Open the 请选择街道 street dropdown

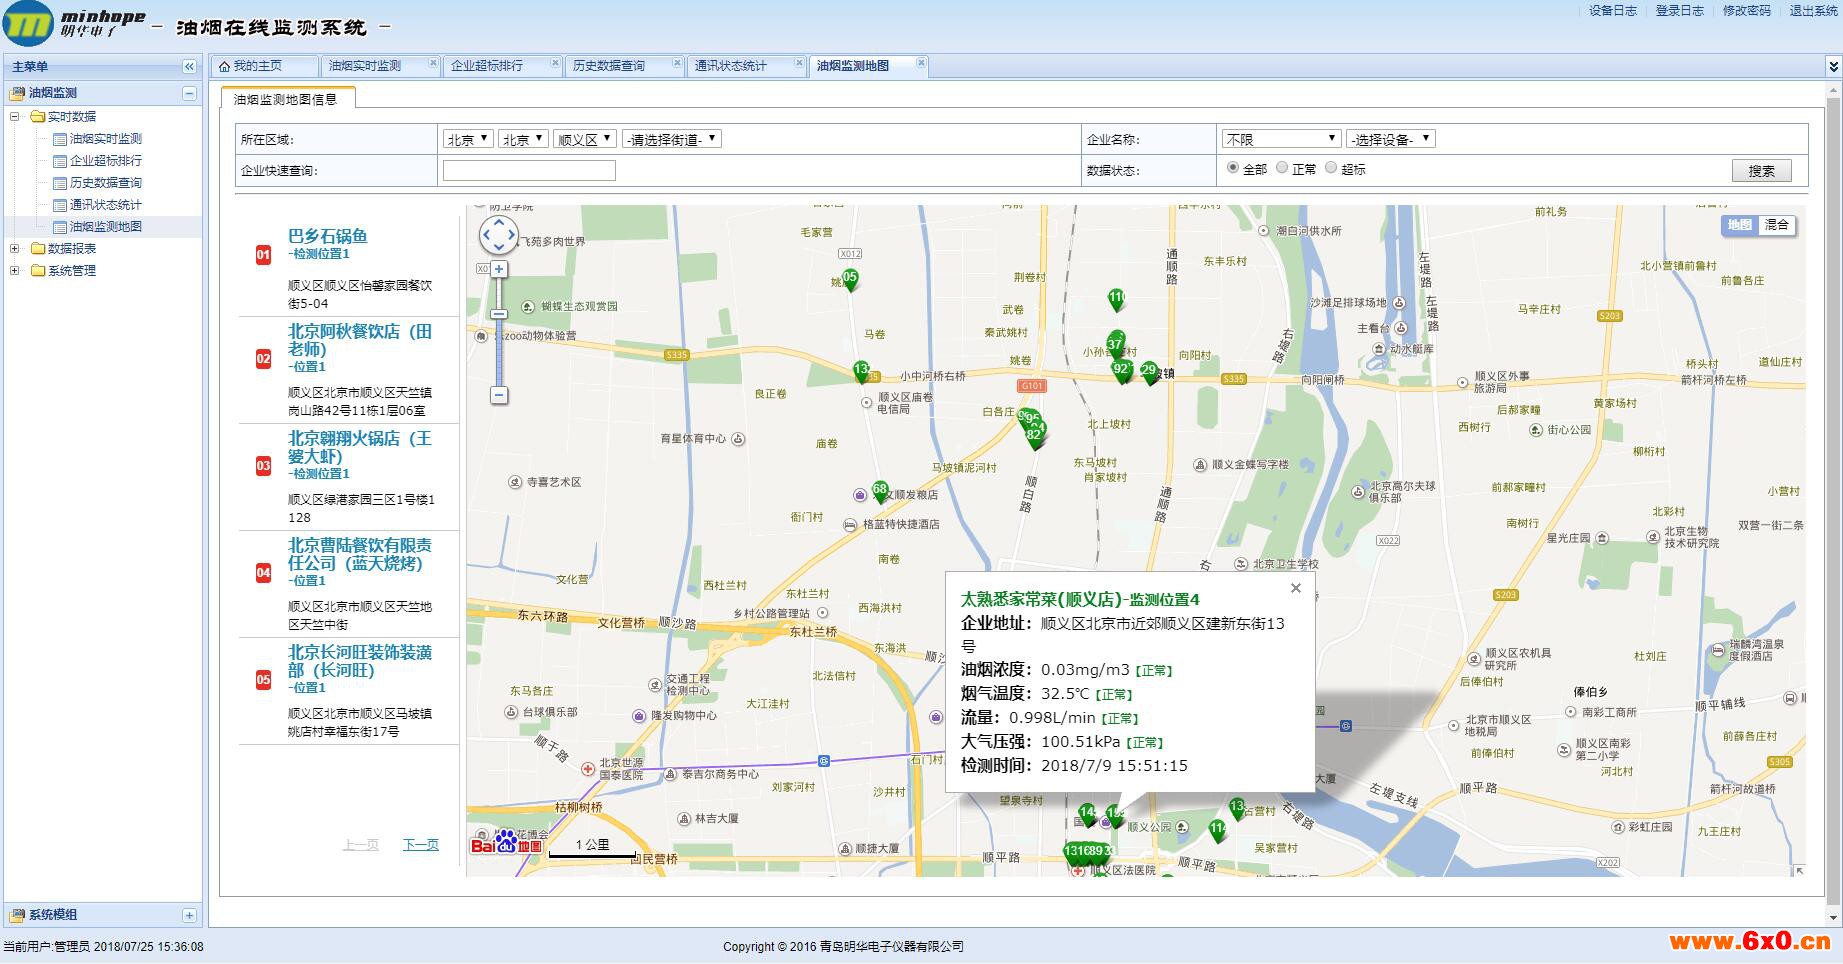(x=672, y=139)
